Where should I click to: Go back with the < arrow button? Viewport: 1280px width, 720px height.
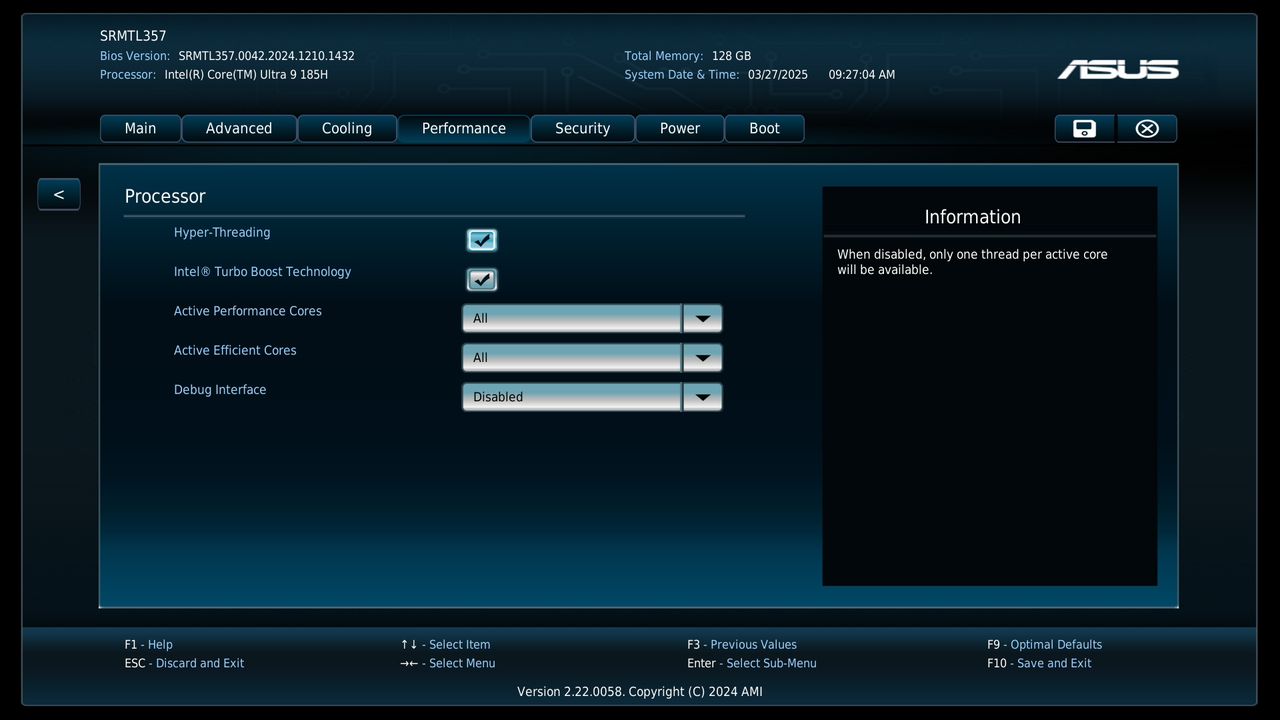(x=59, y=194)
